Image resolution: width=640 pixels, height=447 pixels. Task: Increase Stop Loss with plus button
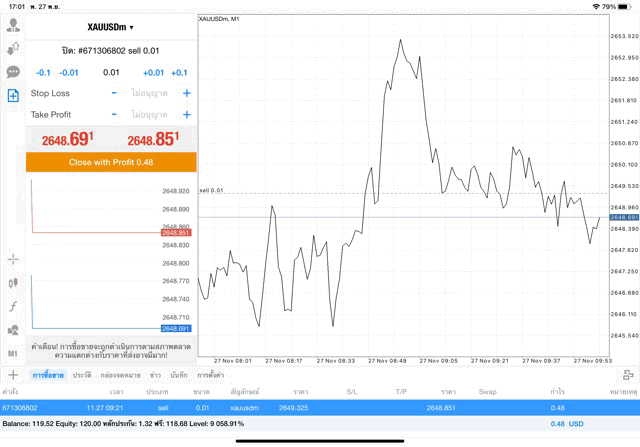coord(186,93)
